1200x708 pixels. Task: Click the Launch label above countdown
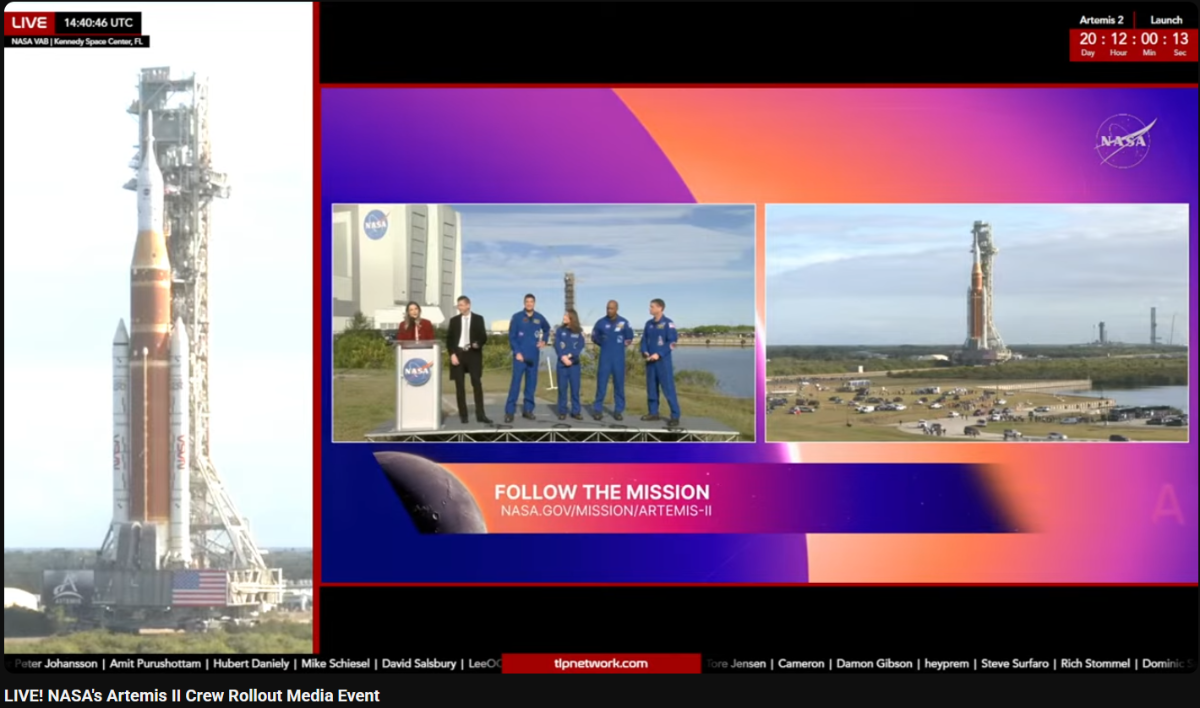click(1166, 20)
